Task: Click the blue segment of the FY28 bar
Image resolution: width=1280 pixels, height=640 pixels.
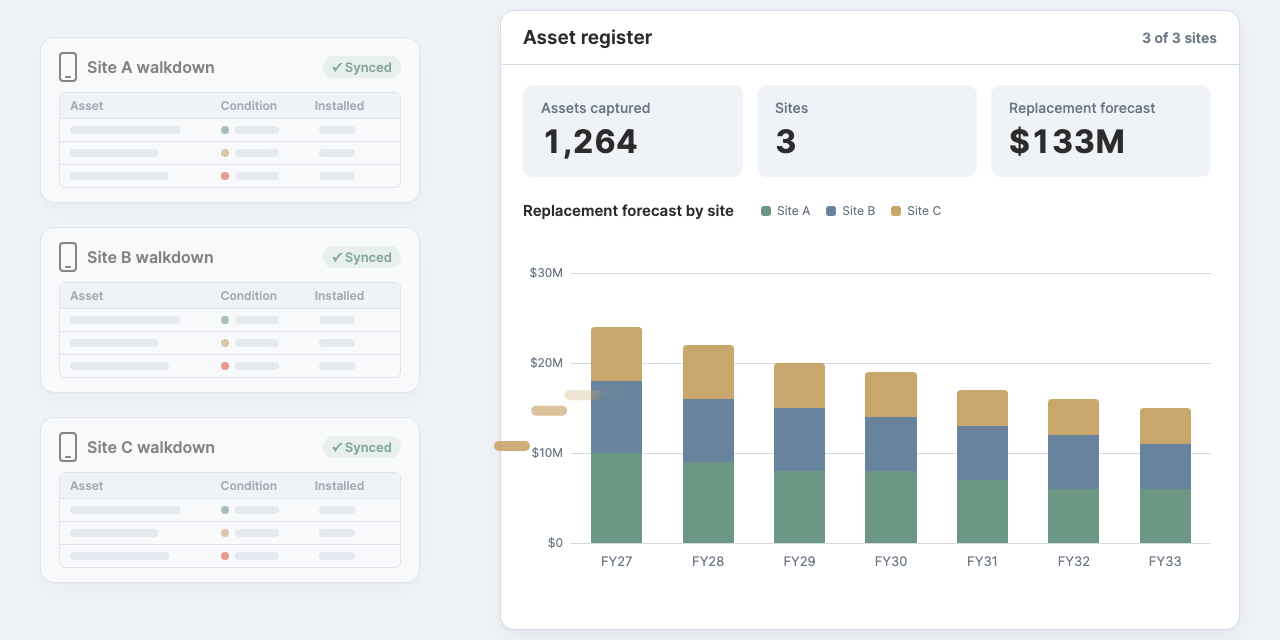Action: 708,430
